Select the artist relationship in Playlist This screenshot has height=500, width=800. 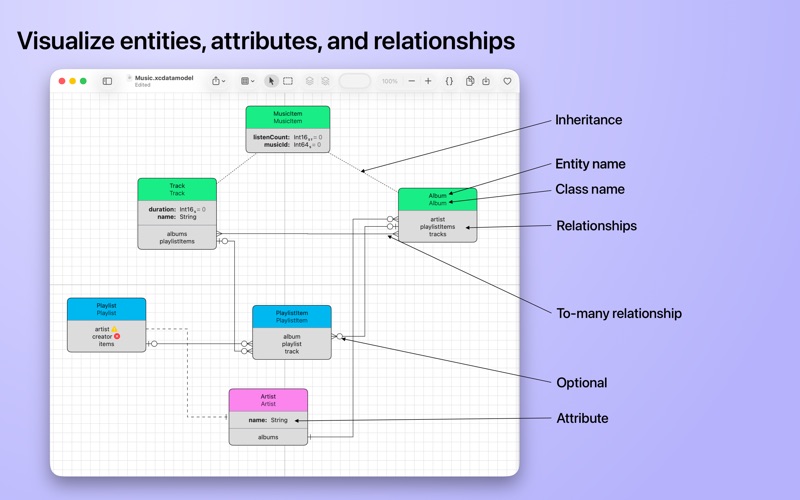pos(102,329)
